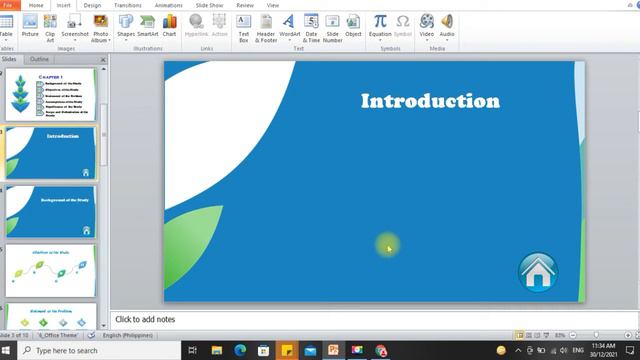640x360 pixels.
Task: Select the green leaf path slide thumbnail
Action: pyautogui.click(x=51, y=271)
